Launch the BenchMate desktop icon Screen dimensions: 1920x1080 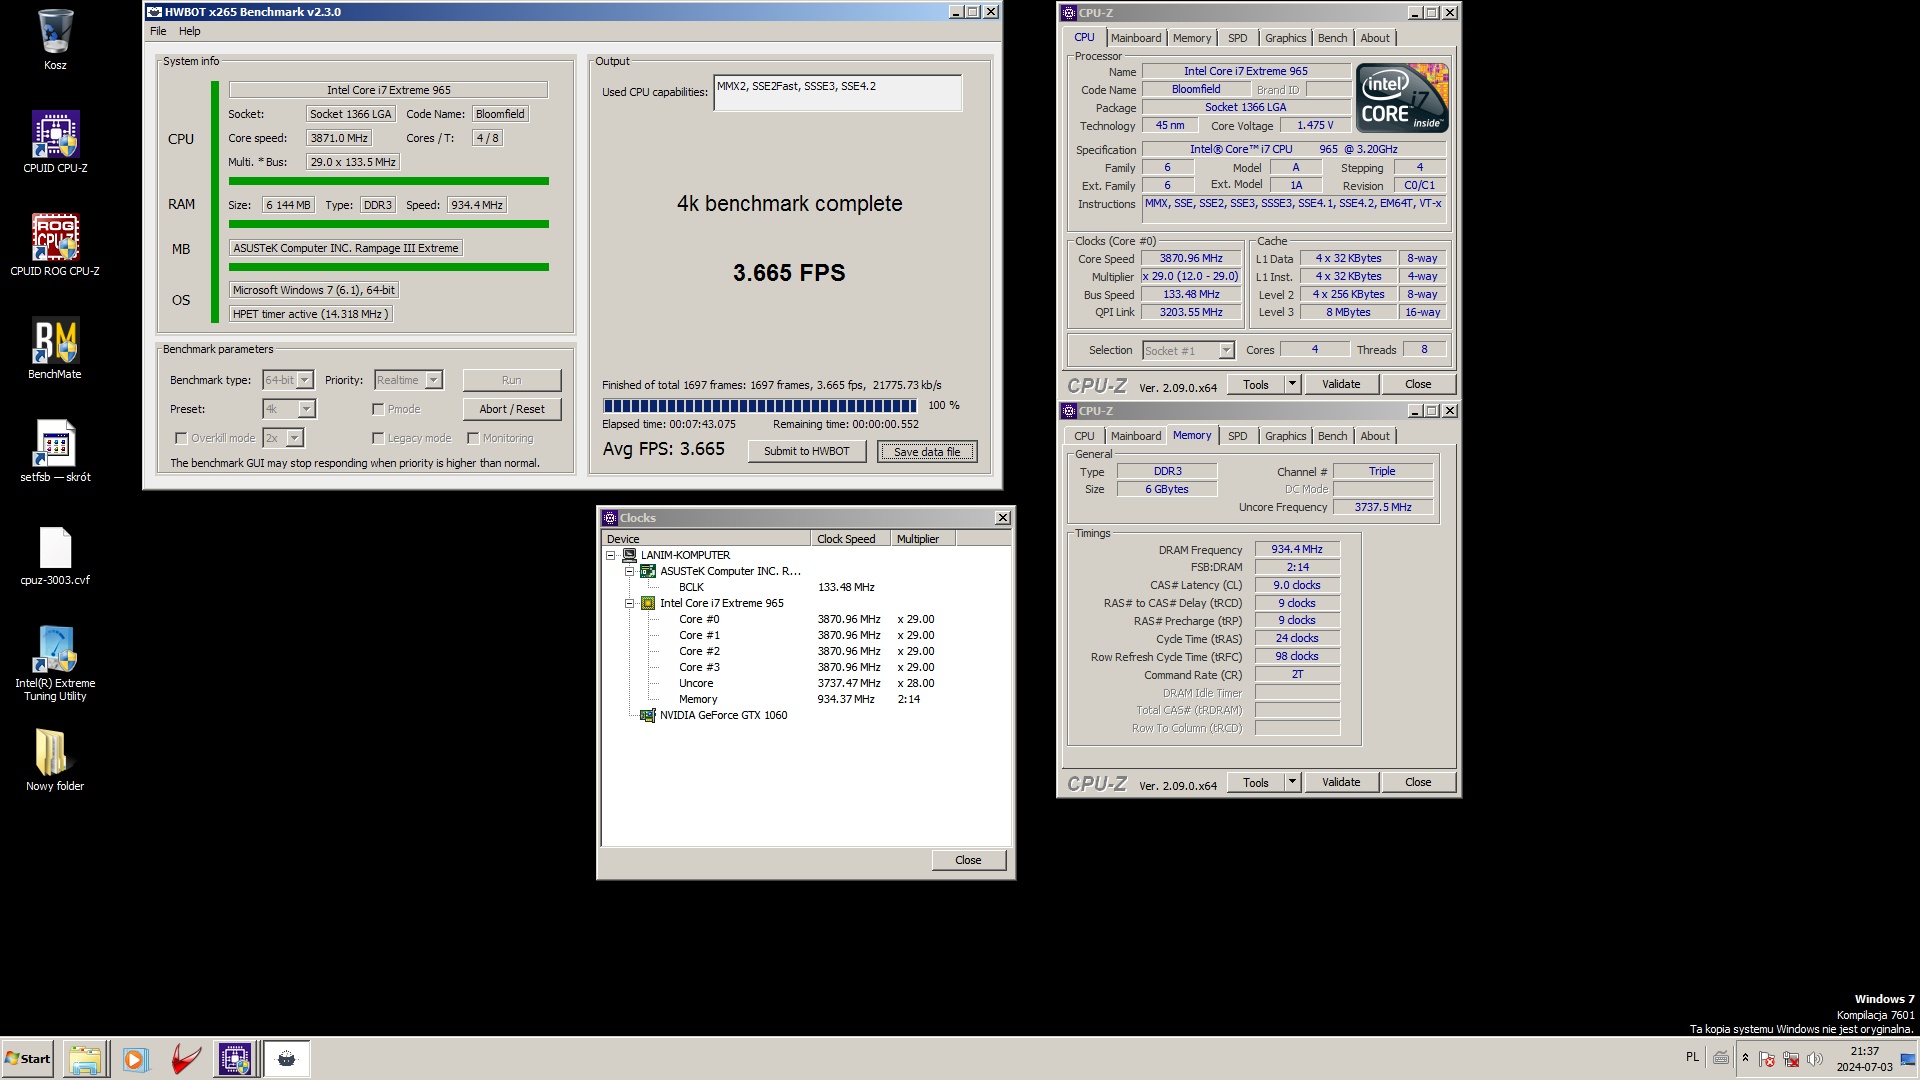point(55,341)
